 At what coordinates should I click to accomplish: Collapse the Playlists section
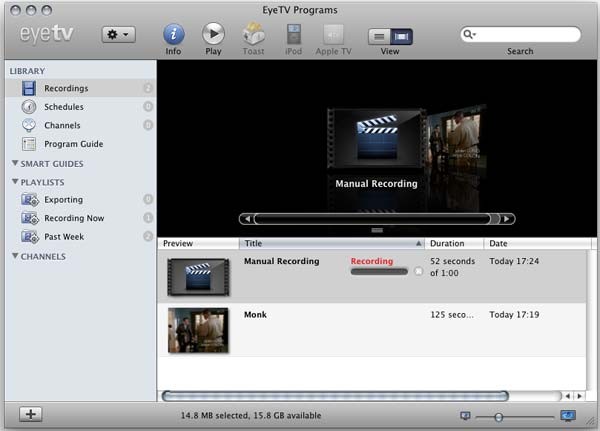coord(15,181)
